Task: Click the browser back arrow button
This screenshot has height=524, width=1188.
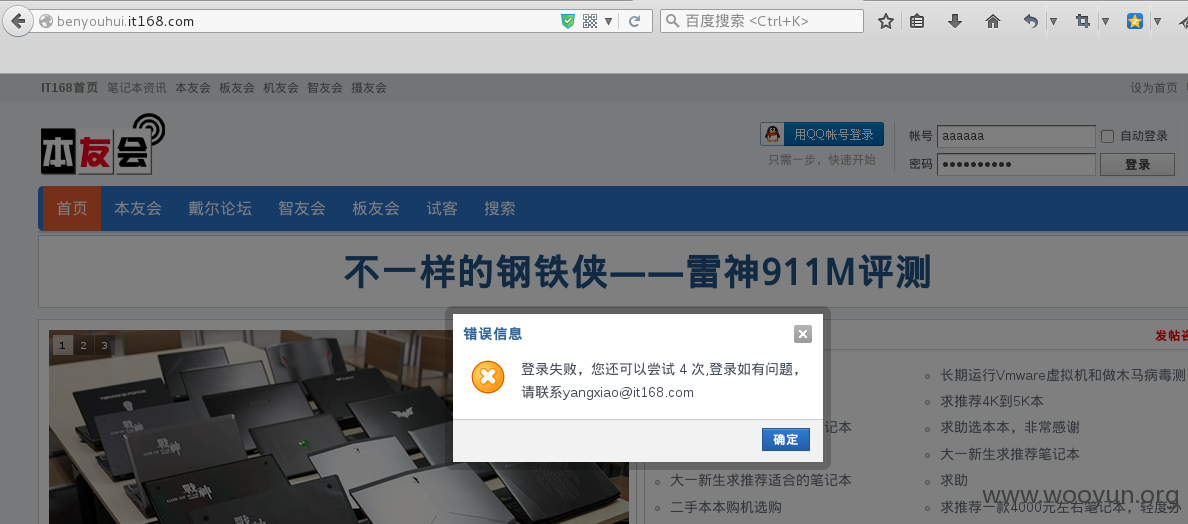Action: coord(18,20)
